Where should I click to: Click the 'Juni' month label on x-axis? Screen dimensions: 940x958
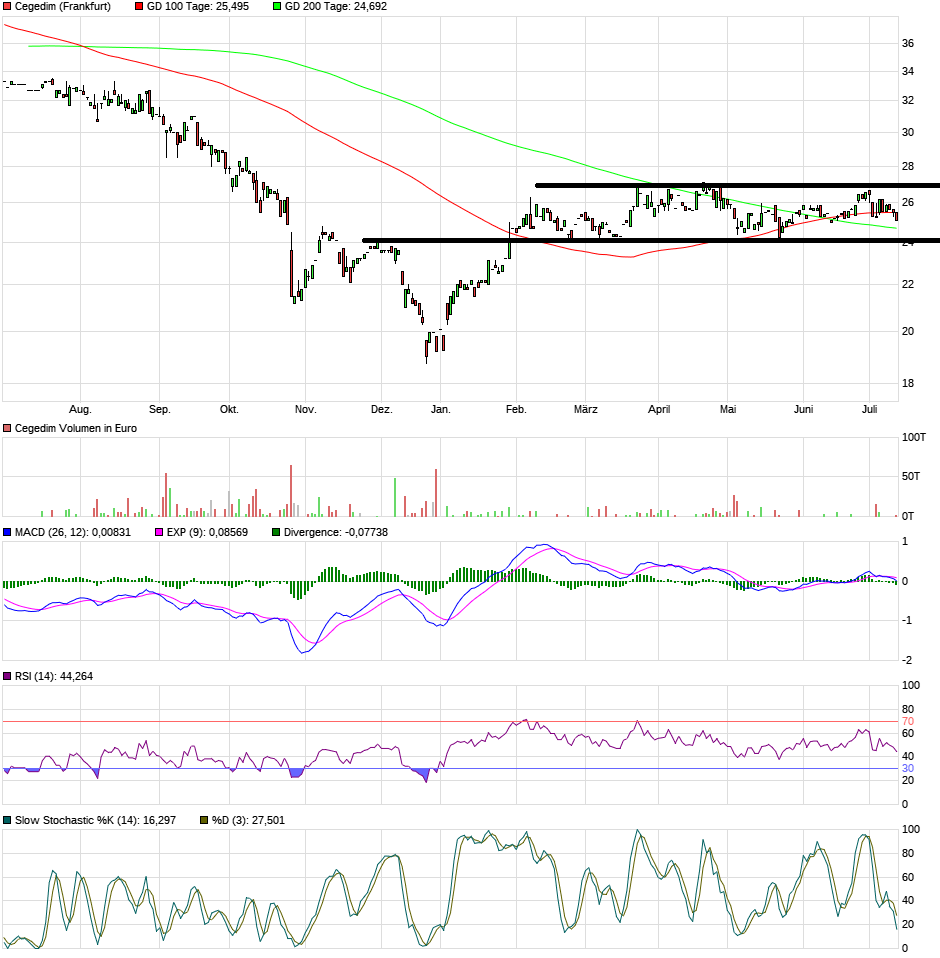pos(804,409)
